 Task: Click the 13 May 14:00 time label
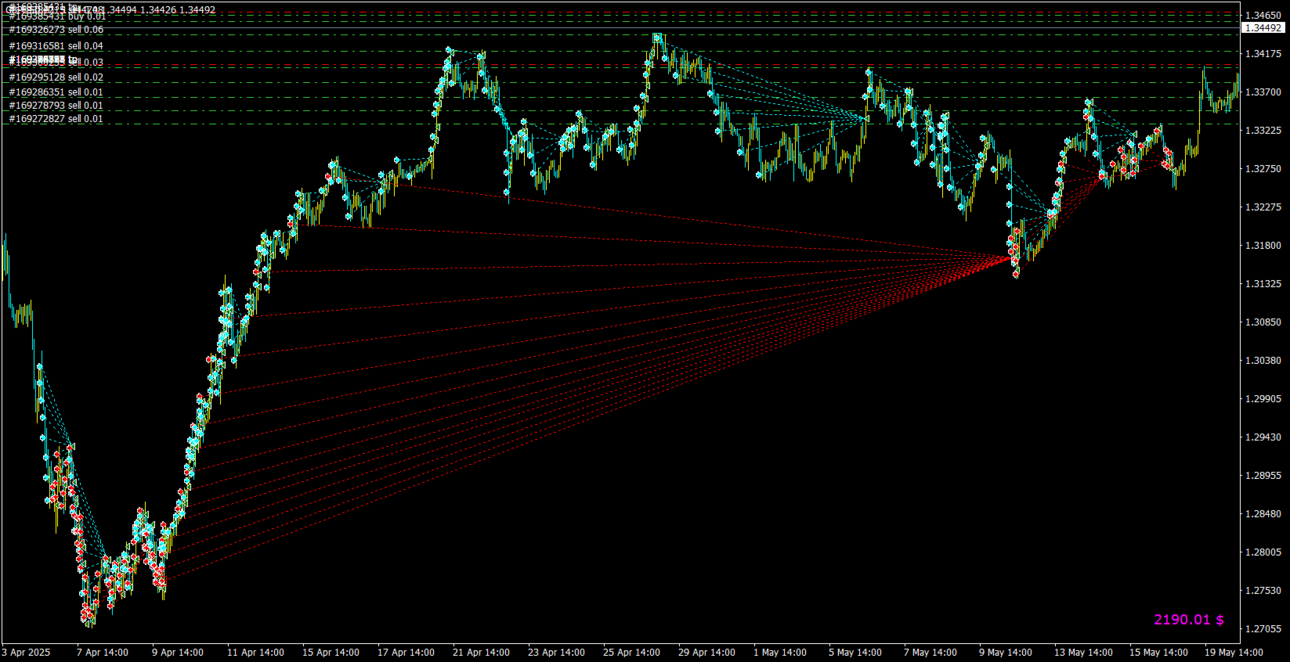1081,653
